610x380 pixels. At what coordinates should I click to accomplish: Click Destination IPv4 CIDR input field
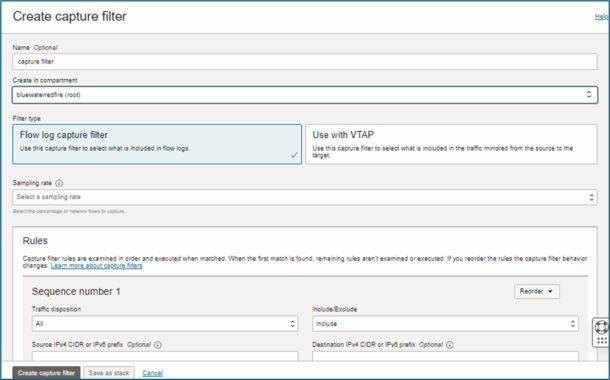445,356
